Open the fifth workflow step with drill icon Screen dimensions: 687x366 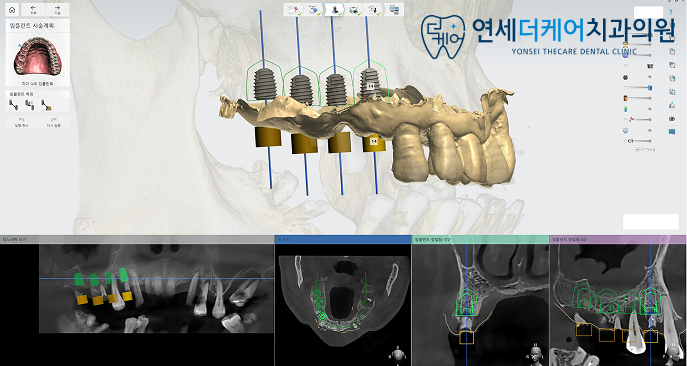pos(374,9)
